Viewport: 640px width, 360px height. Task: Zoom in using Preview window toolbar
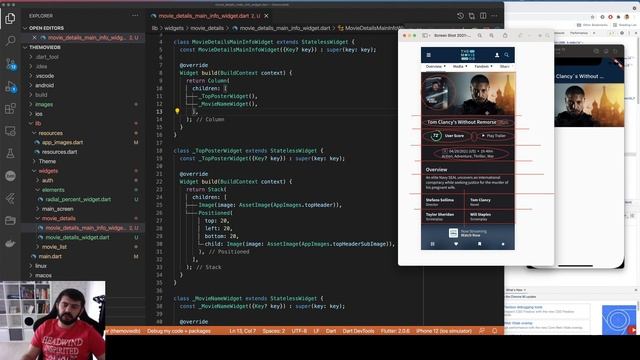point(492,36)
